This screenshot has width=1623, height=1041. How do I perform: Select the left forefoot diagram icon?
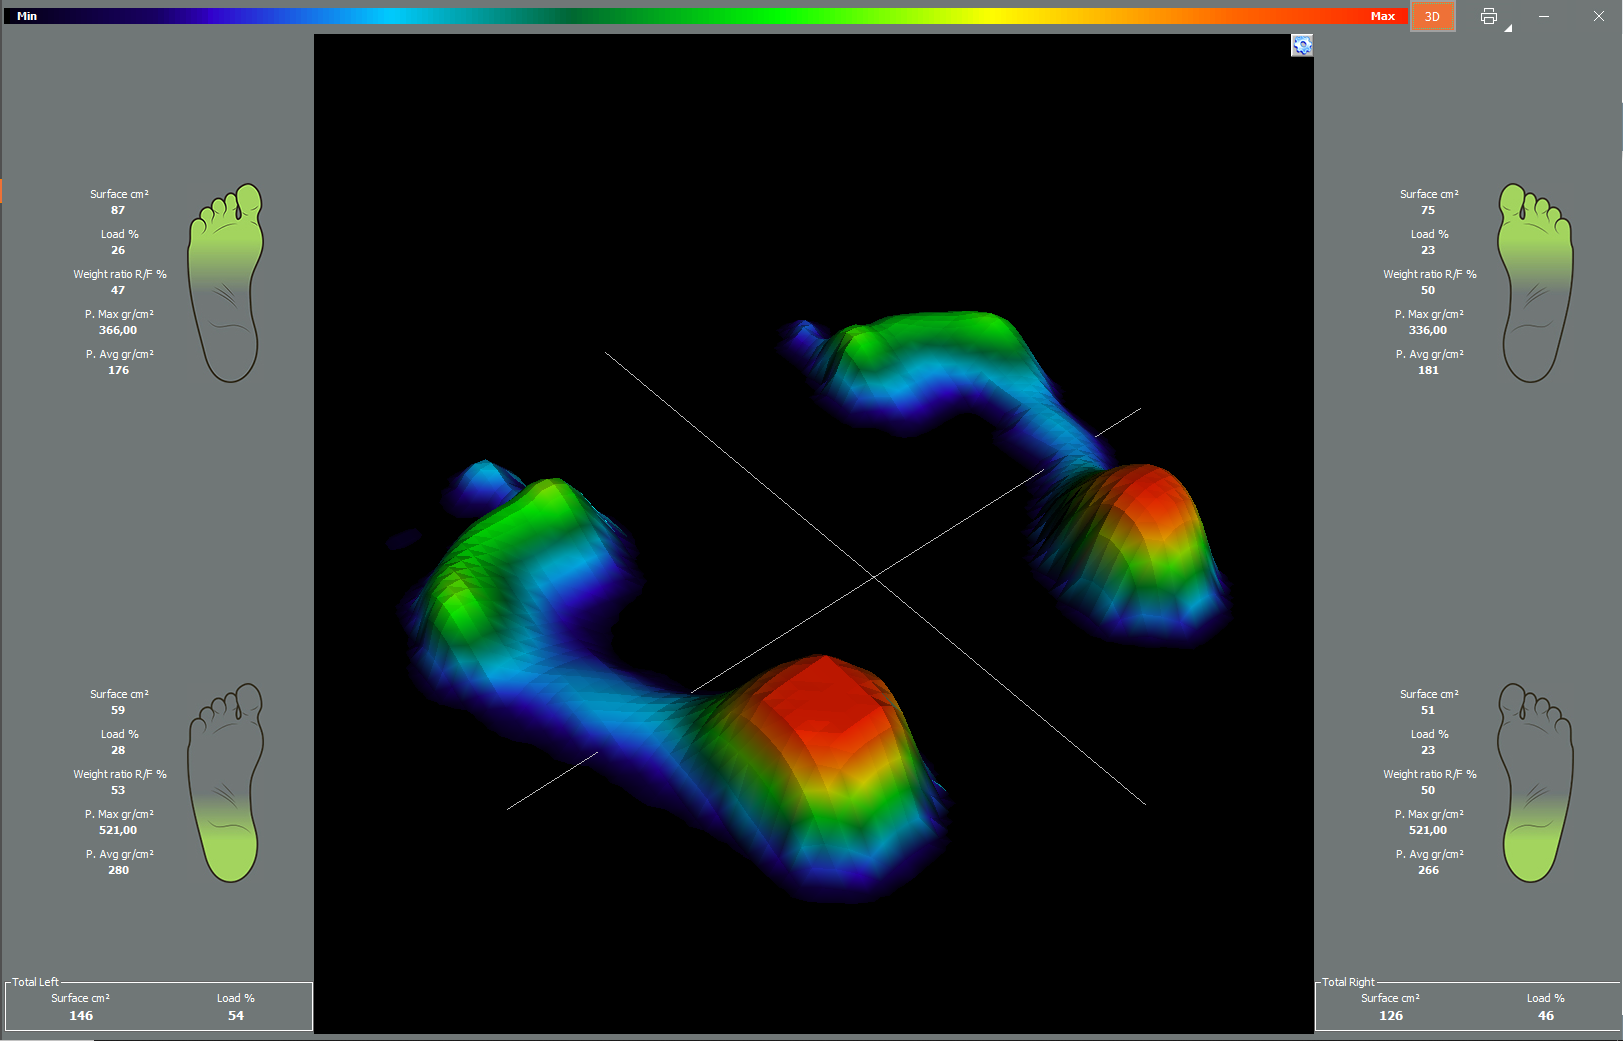pyautogui.click(x=227, y=282)
